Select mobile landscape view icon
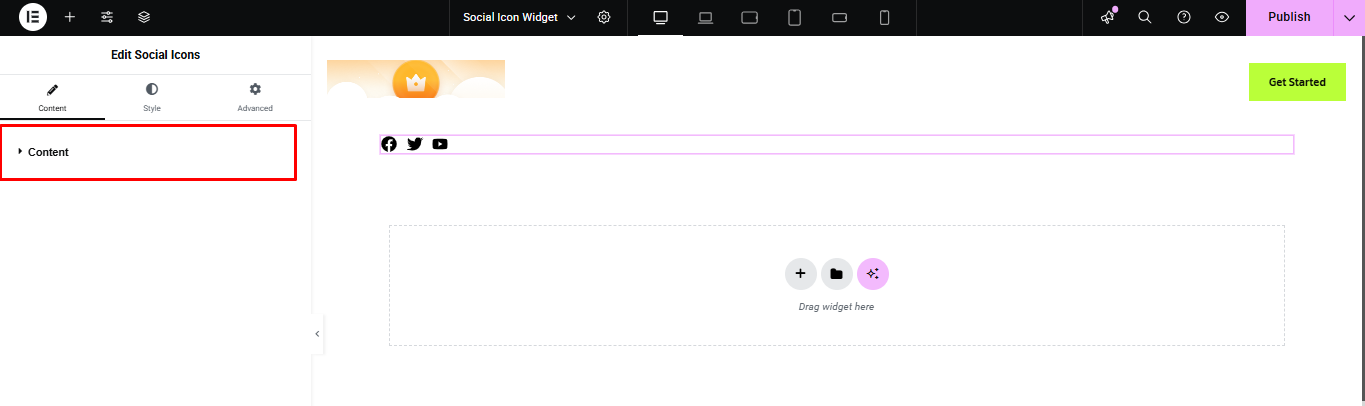The height and width of the screenshot is (406, 1365). (x=840, y=17)
